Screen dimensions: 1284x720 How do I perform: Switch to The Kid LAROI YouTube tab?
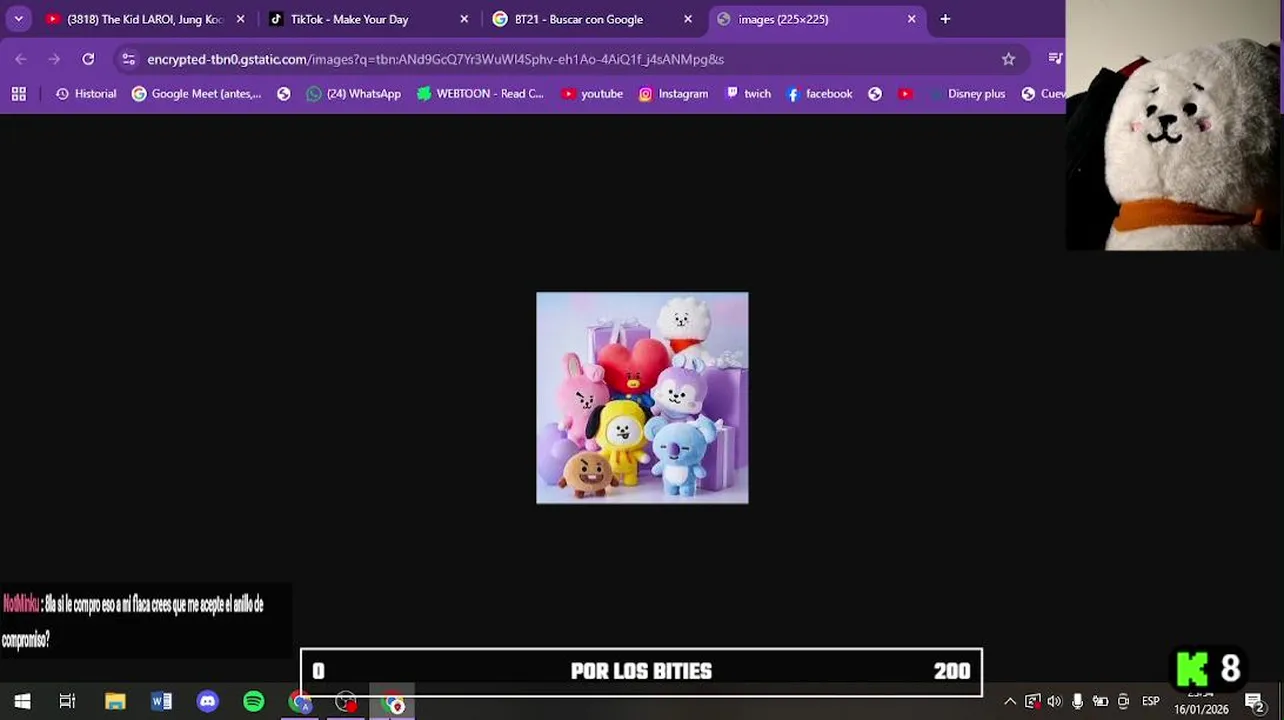tap(145, 19)
